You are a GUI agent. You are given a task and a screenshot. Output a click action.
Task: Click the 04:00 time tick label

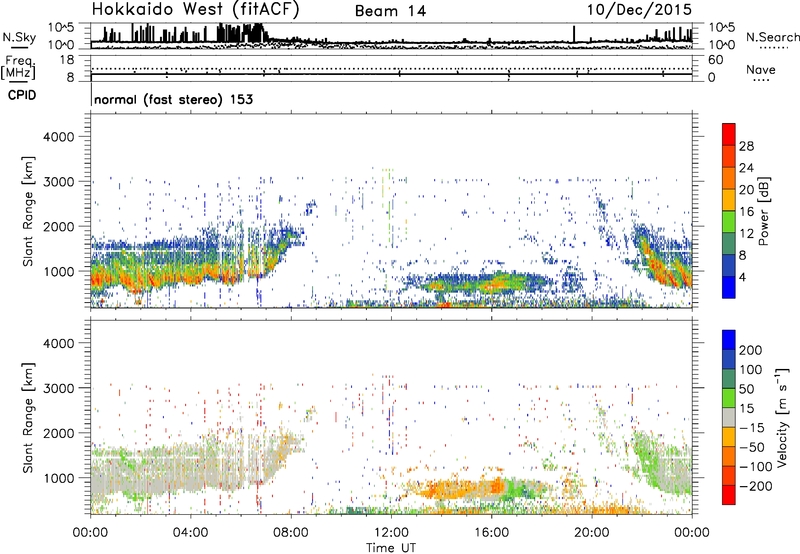point(190,533)
